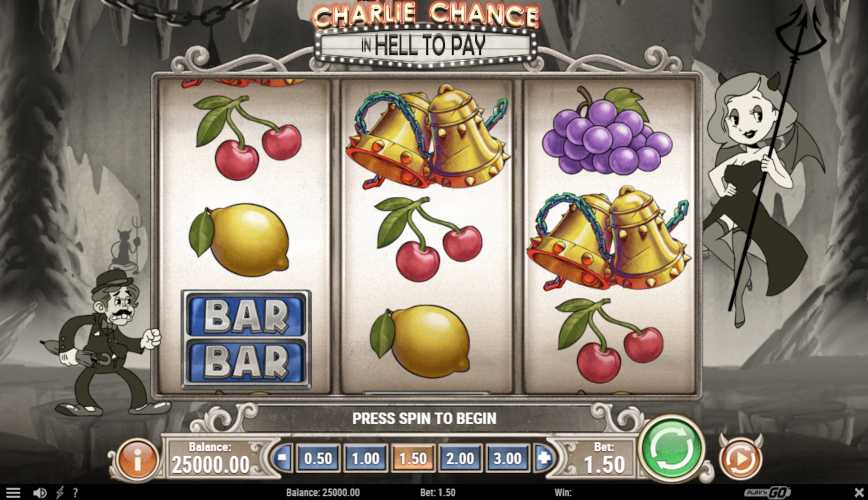The width and height of the screenshot is (868, 500).
Task: Select the 1.00 bet value
Action: (x=365, y=458)
